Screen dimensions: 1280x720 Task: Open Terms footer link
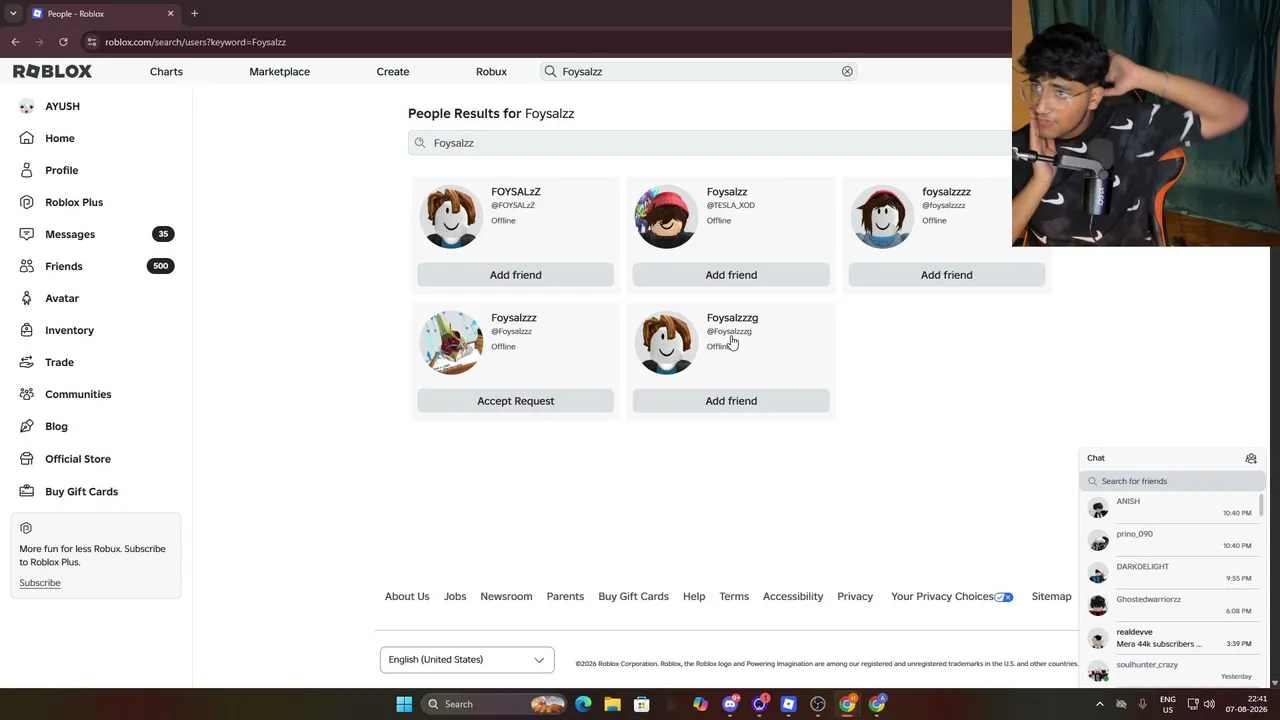pyautogui.click(x=734, y=596)
